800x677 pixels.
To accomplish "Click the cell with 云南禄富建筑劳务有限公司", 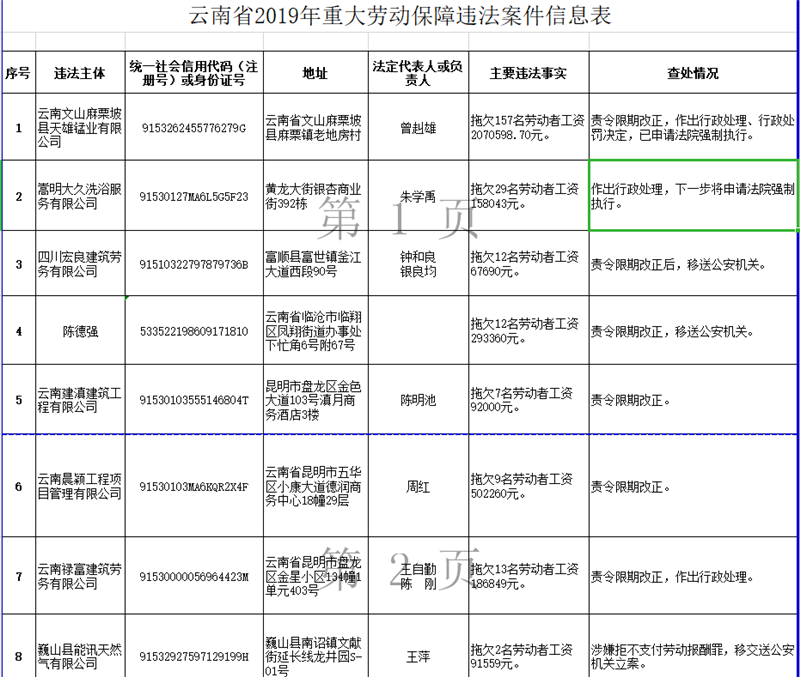I will click(80, 576).
